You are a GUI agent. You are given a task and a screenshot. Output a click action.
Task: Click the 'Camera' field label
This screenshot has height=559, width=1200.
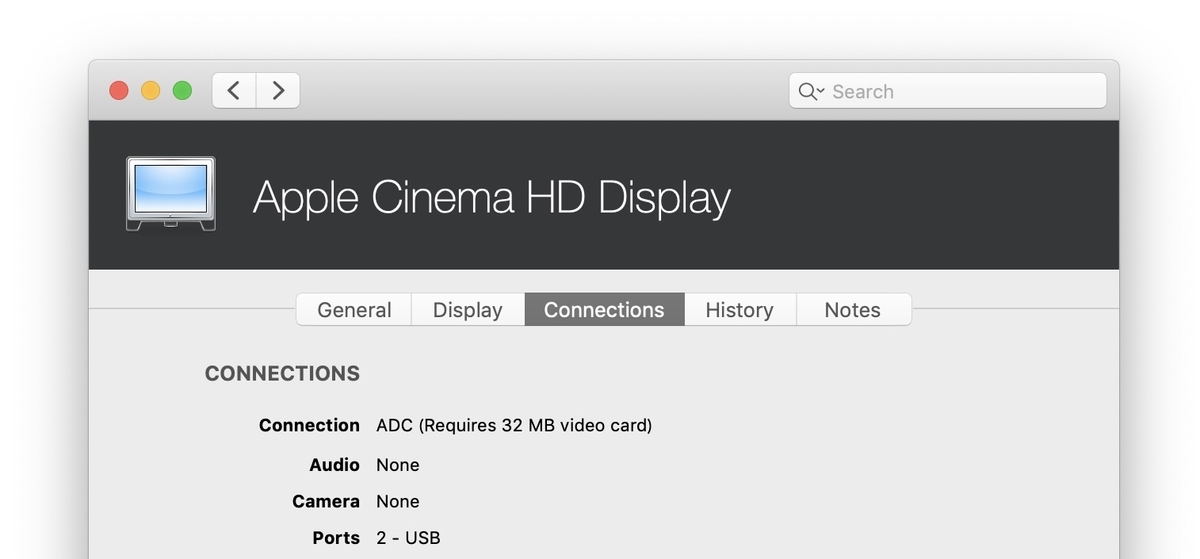click(326, 502)
